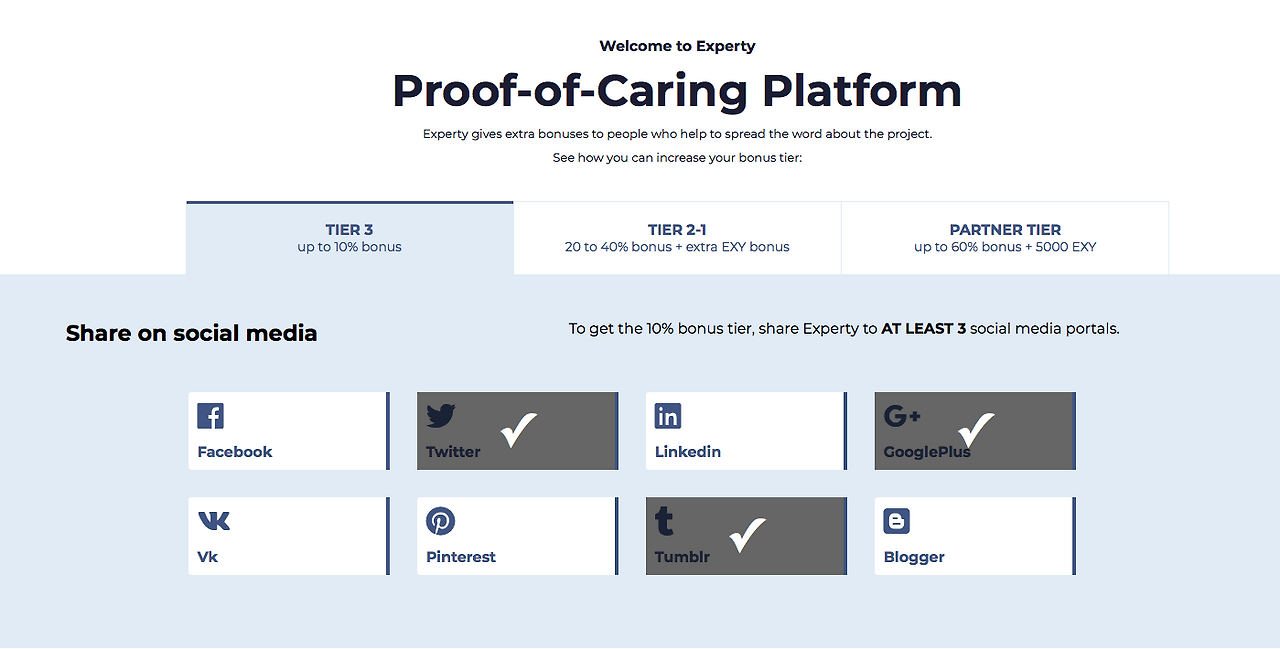Select the Blogger icon
The image size is (1280, 649).
896,520
